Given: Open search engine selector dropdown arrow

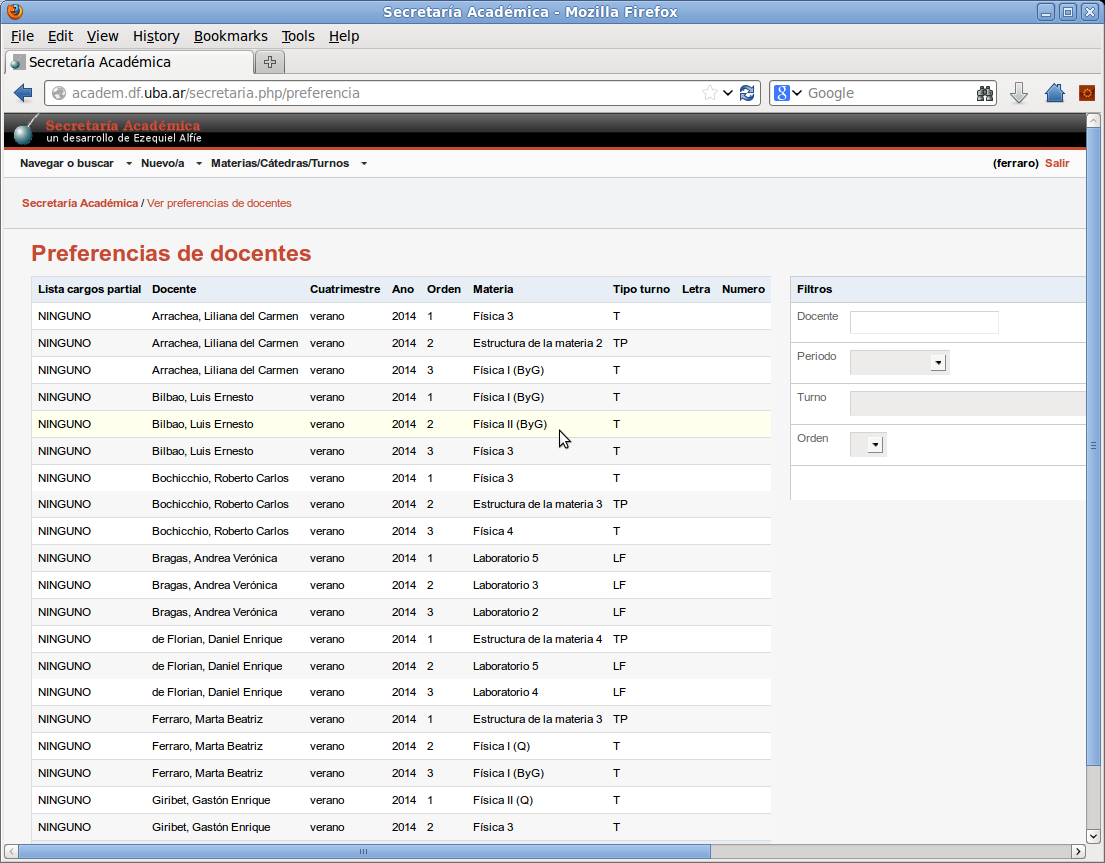Looking at the screenshot, I should (797, 93).
